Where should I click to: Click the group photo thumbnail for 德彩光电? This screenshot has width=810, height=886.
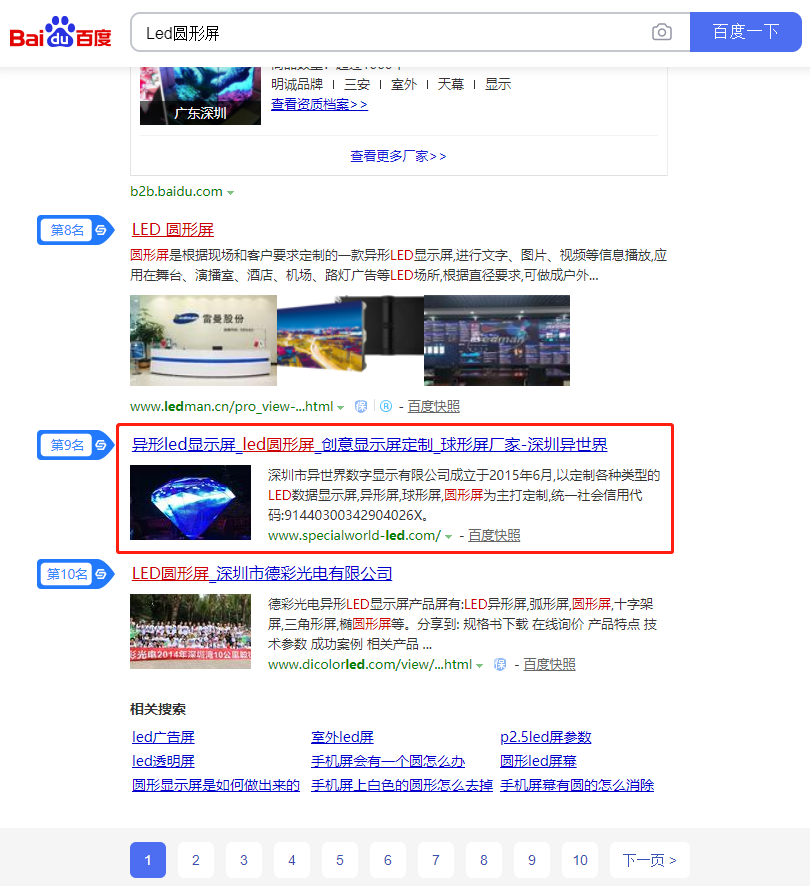[190, 631]
